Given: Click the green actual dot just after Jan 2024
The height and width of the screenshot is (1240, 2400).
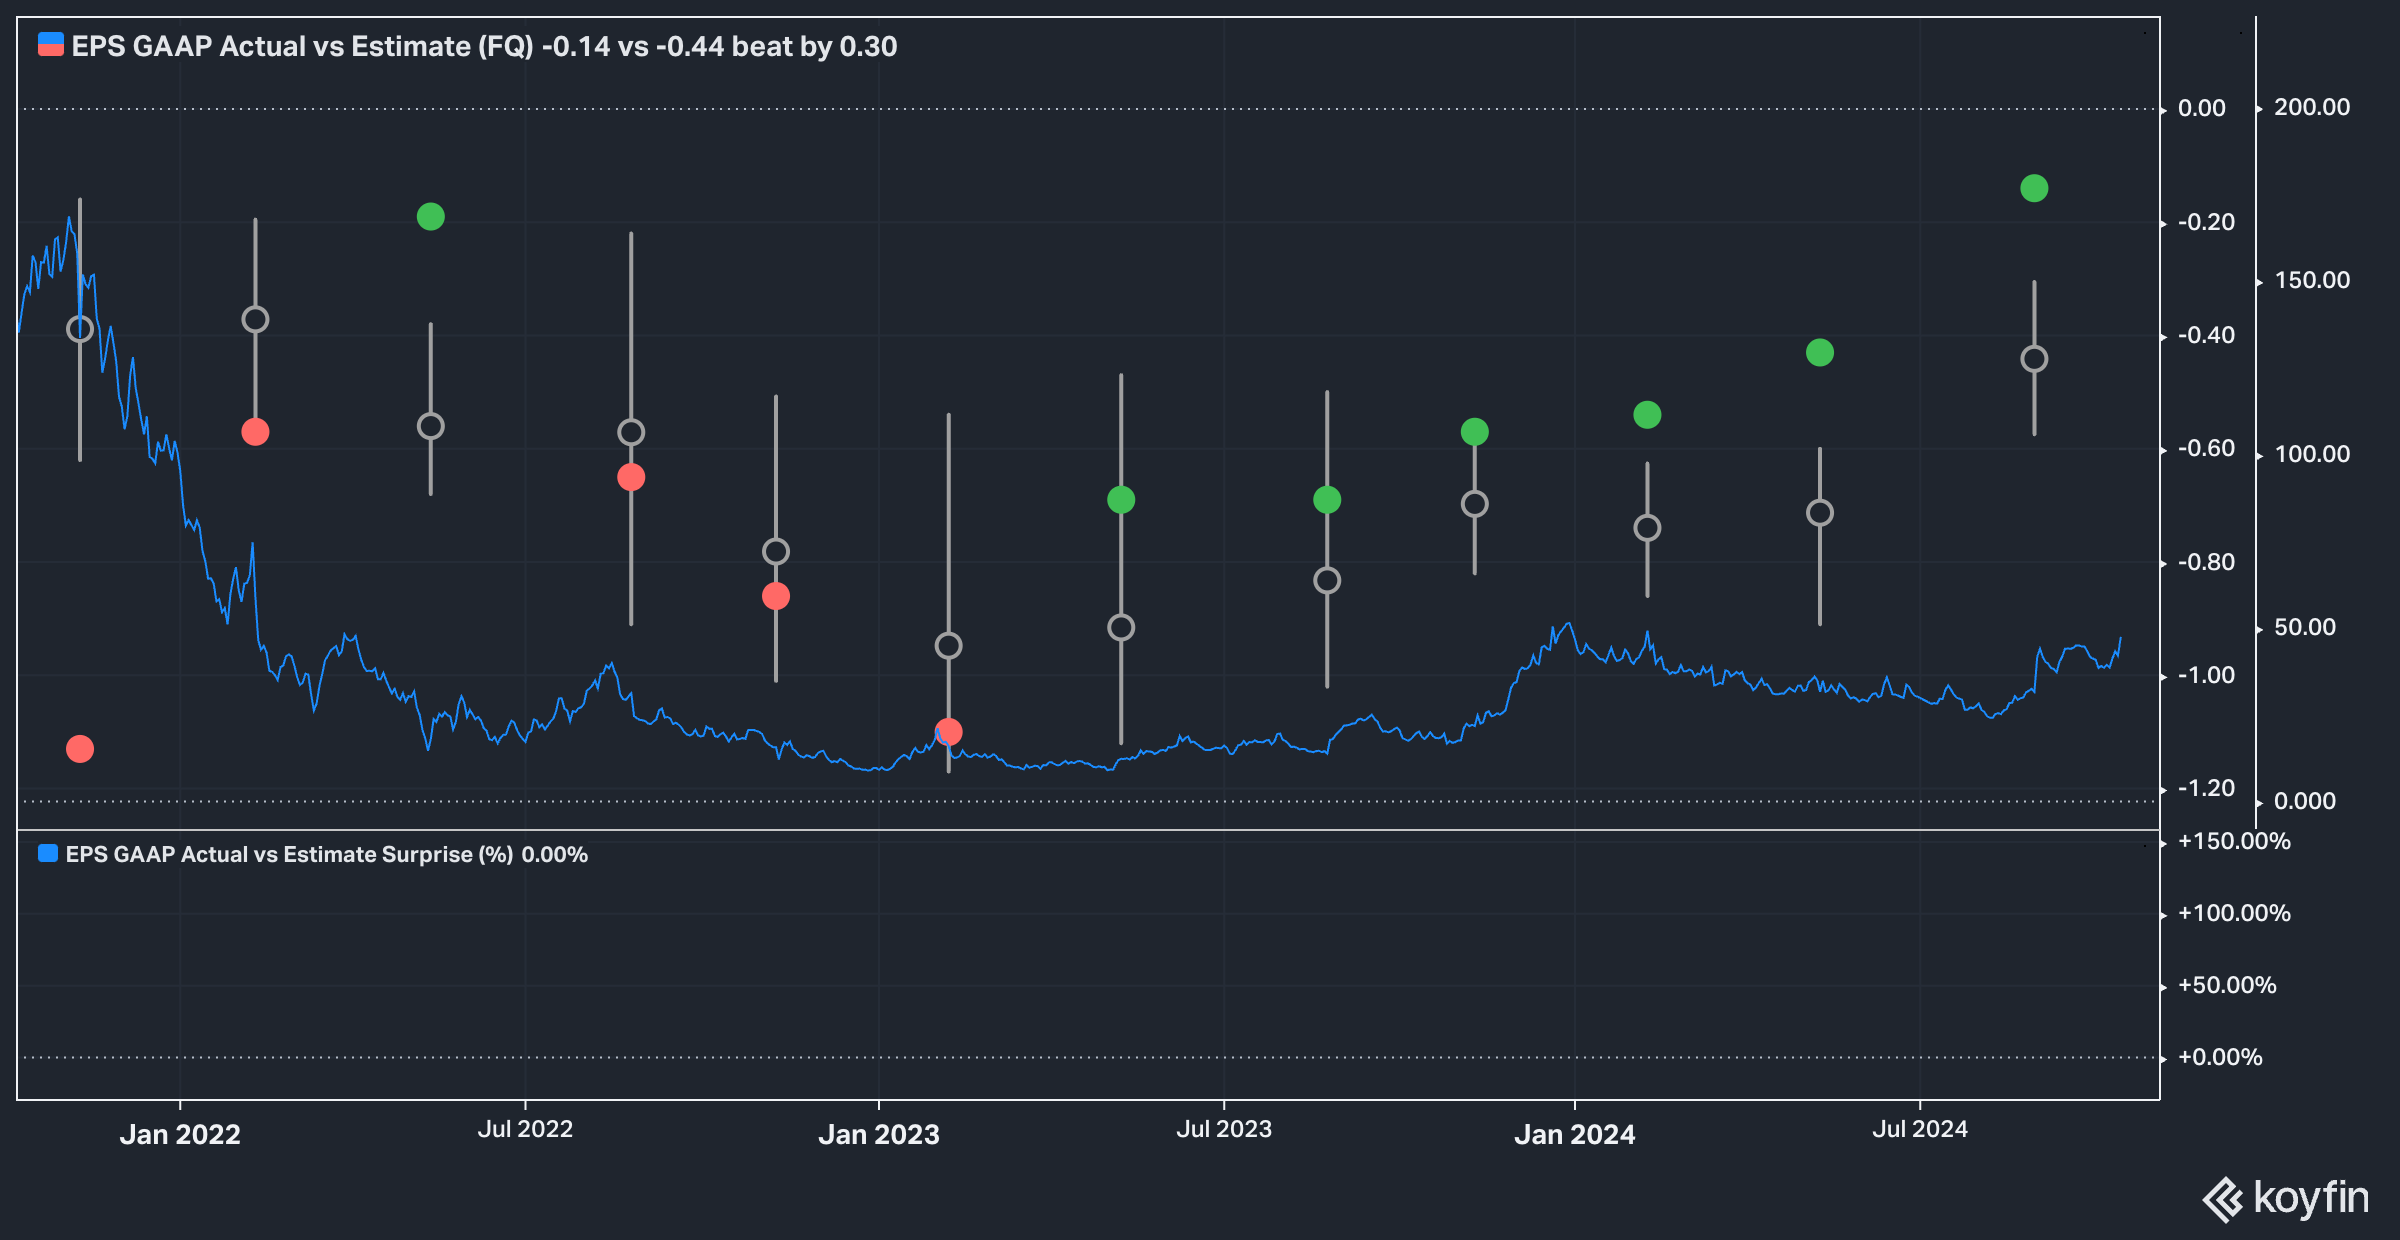Looking at the screenshot, I should [1647, 415].
